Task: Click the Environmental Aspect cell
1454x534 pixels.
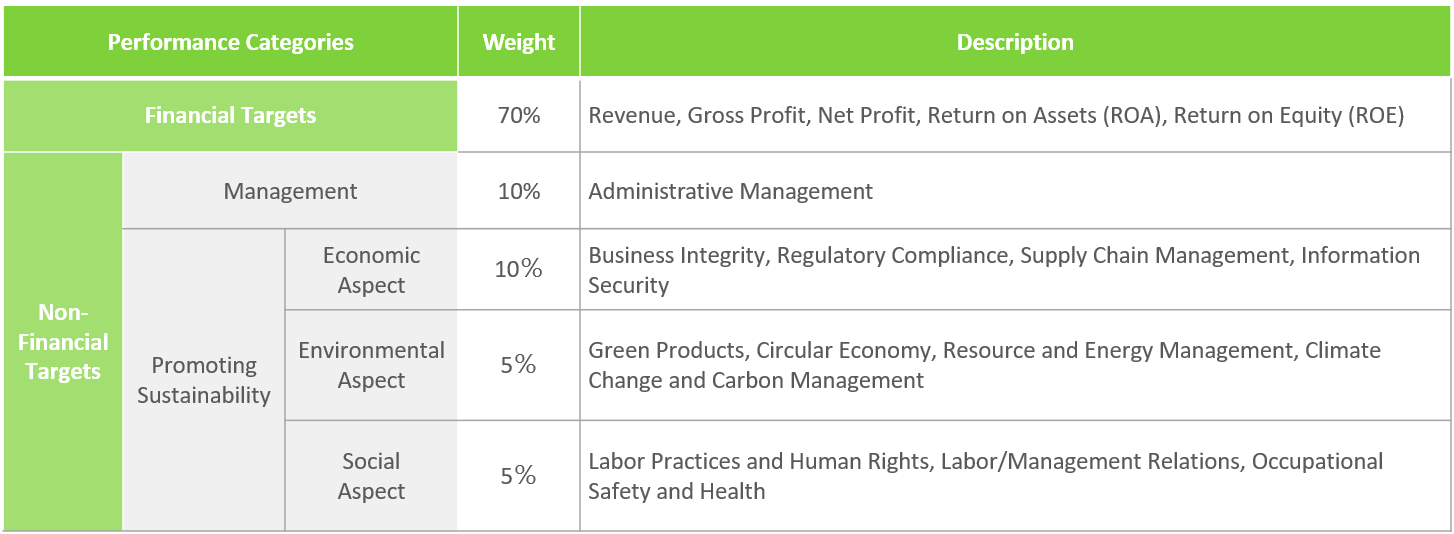Action: point(371,365)
